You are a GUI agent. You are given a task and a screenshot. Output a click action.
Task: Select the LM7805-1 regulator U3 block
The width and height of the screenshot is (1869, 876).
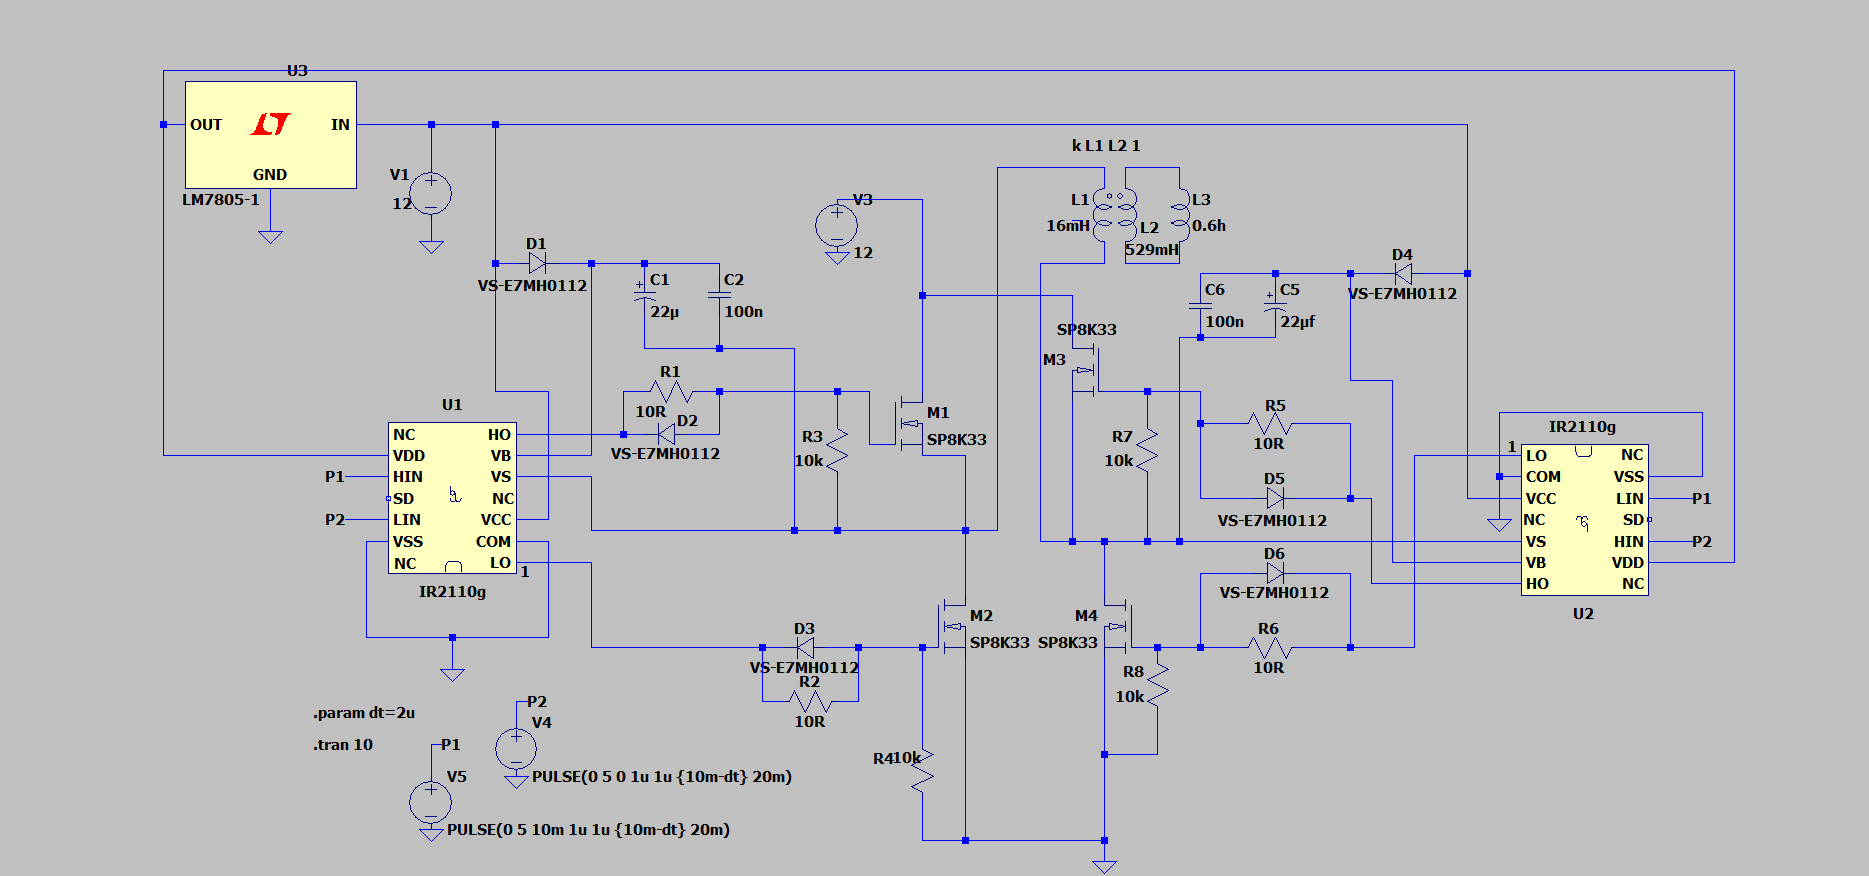click(270, 135)
